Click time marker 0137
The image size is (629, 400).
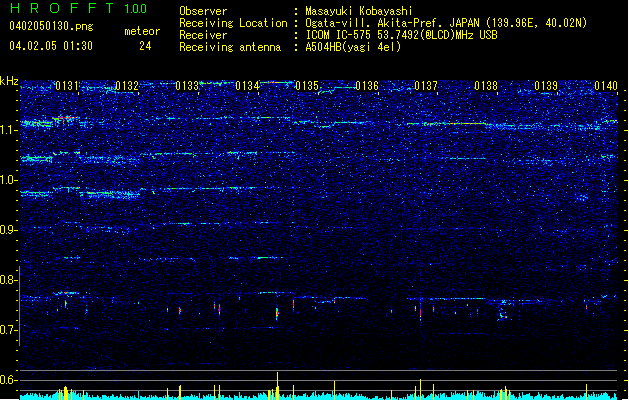click(x=426, y=86)
